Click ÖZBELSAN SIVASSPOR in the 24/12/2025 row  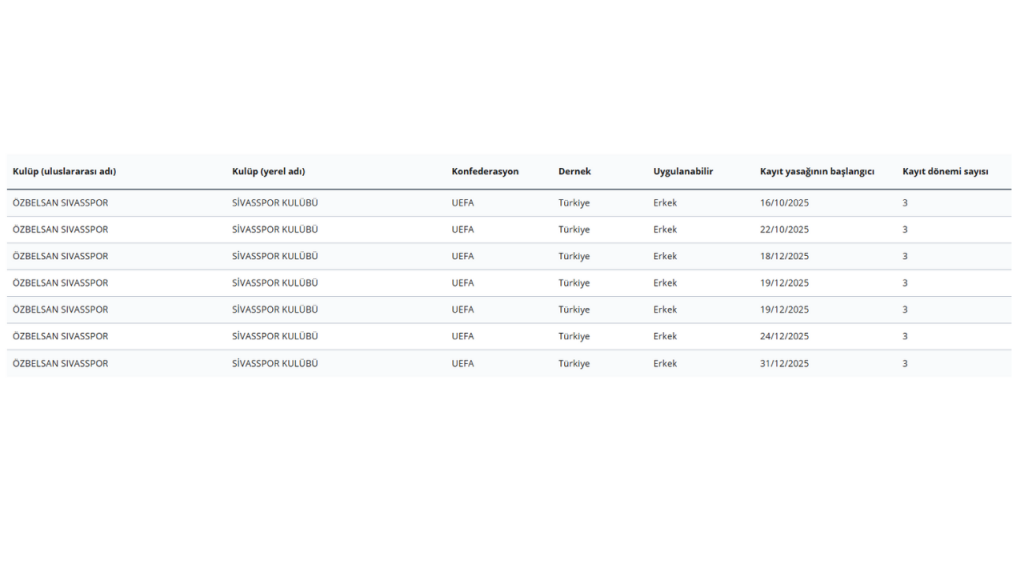click(x=60, y=337)
